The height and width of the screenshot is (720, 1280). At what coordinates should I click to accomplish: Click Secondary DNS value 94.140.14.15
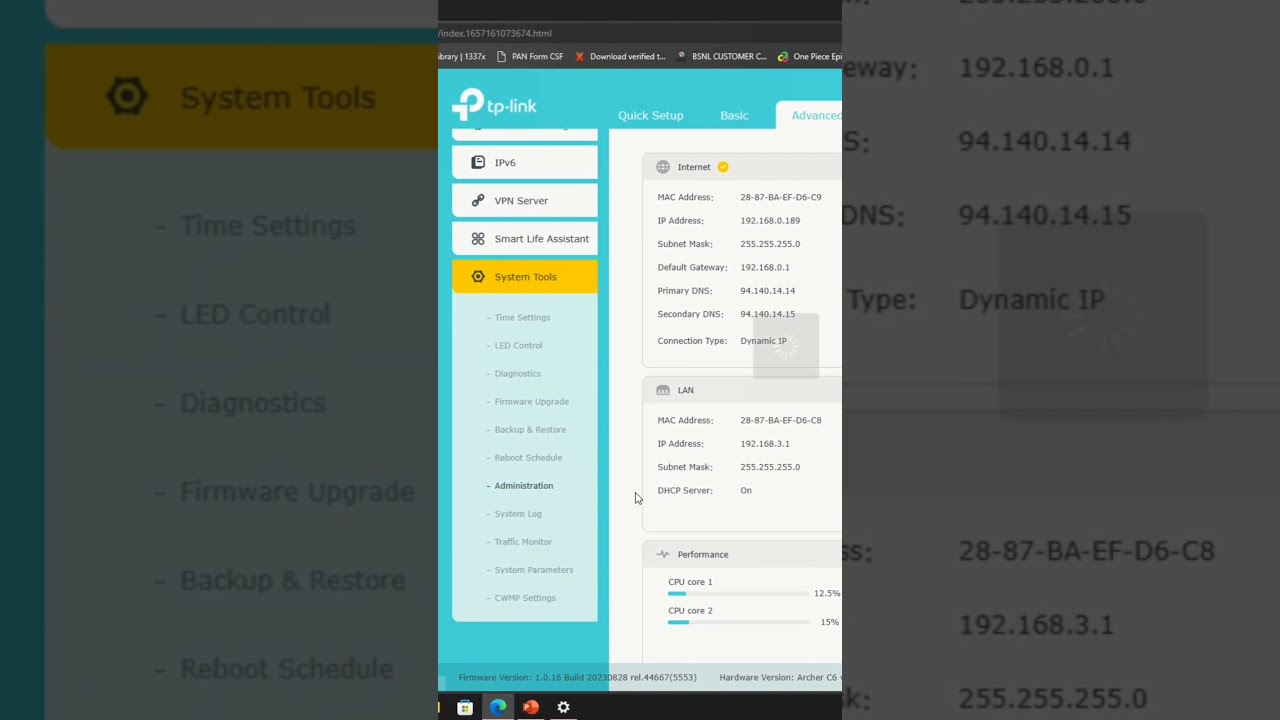pos(768,314)
